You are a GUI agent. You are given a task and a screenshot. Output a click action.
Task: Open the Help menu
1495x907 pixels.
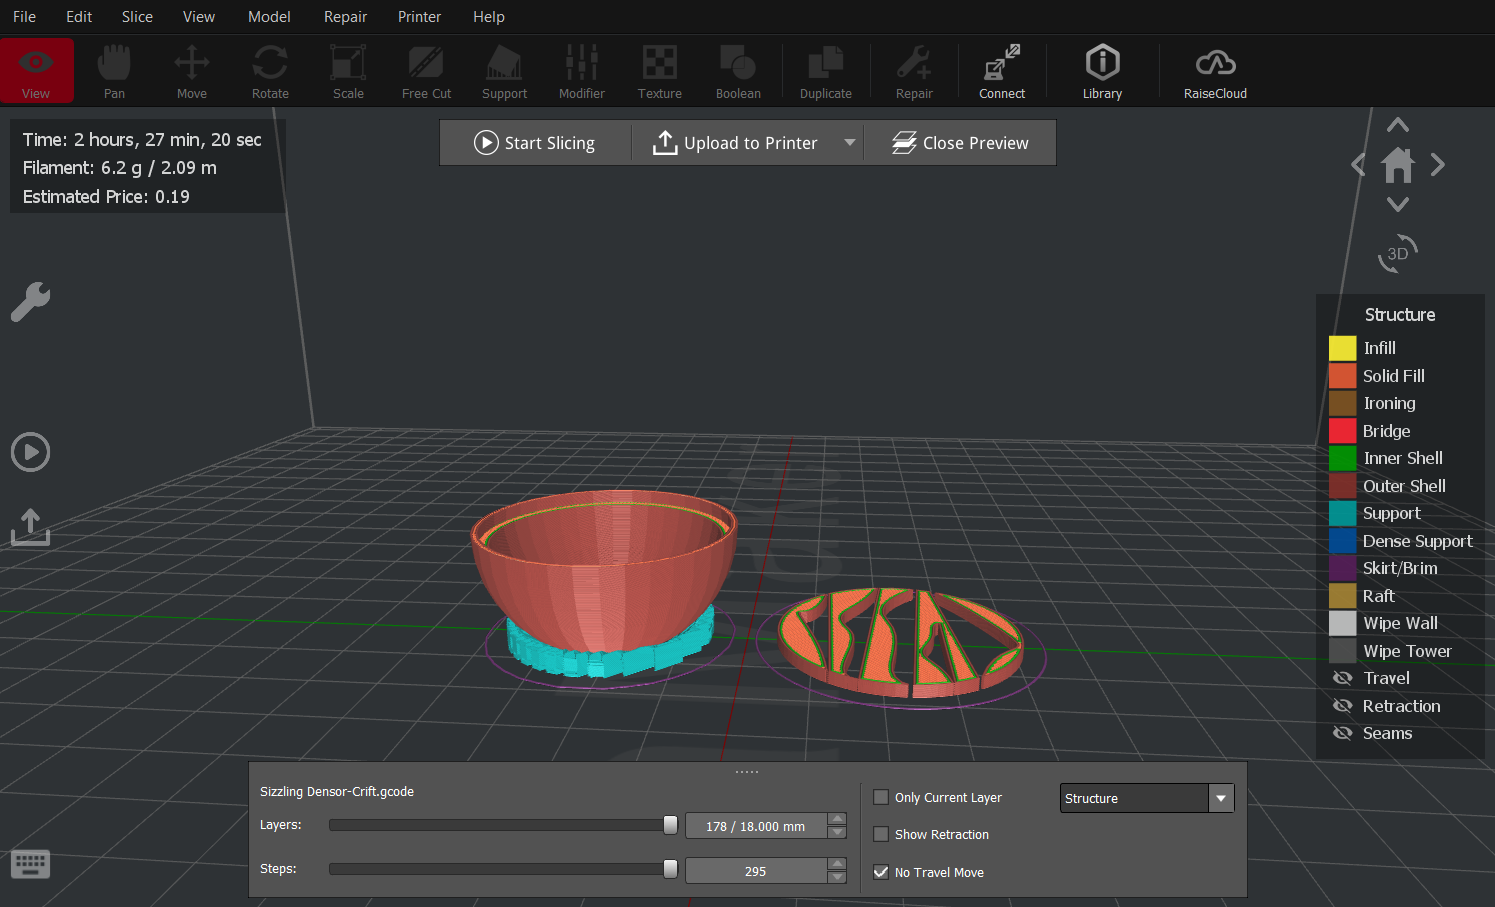click(x=489, y=17)
